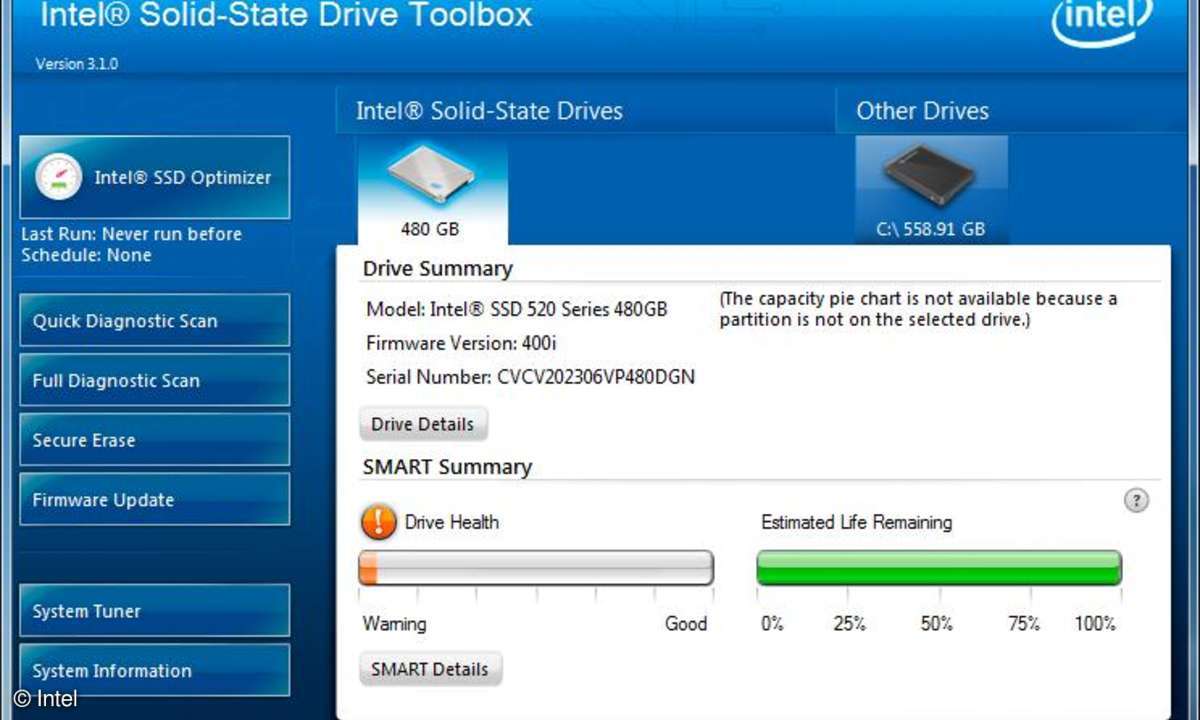Click the Warning label under Drive Health
The image size is (1200, 720).
click(394, 624)
